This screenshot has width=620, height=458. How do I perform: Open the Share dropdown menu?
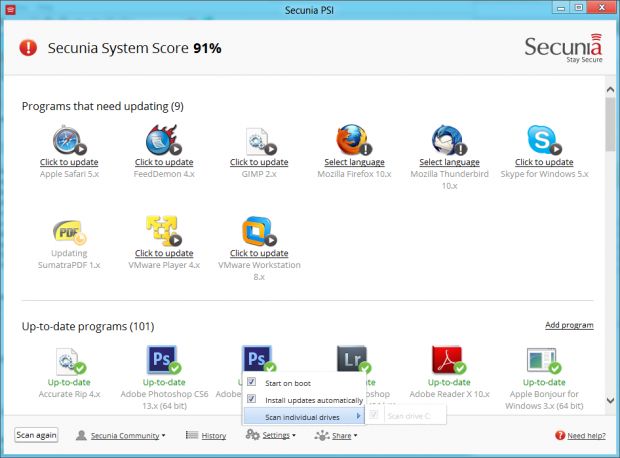click(x=345, y=435)
